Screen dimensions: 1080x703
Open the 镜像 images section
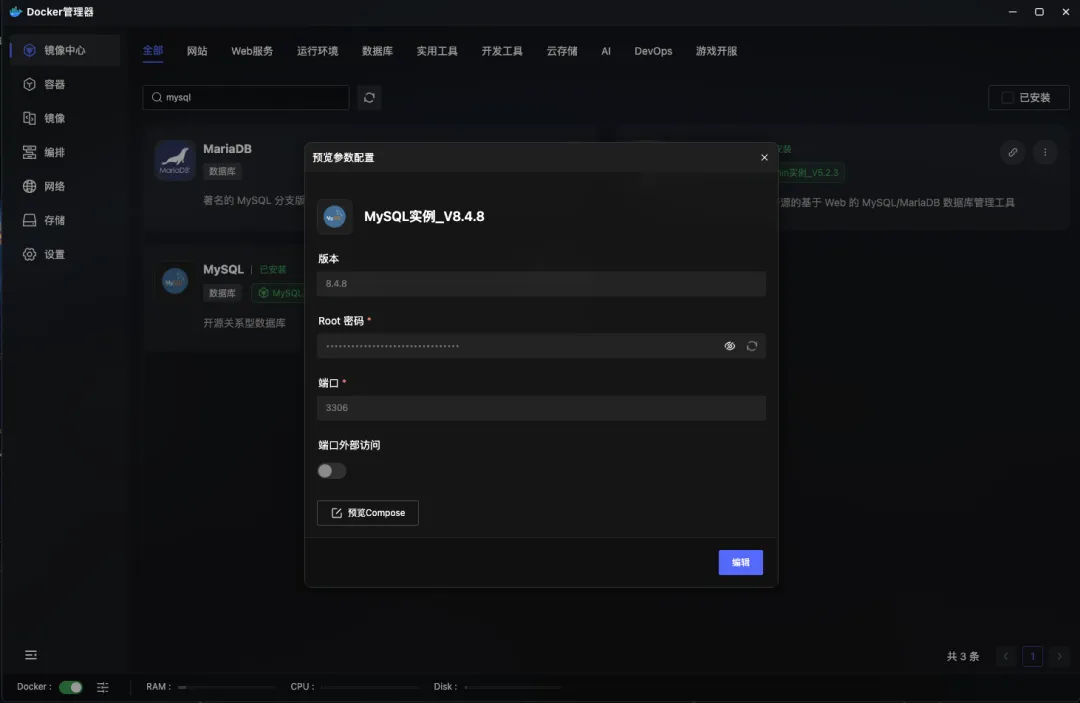[65, 118]
